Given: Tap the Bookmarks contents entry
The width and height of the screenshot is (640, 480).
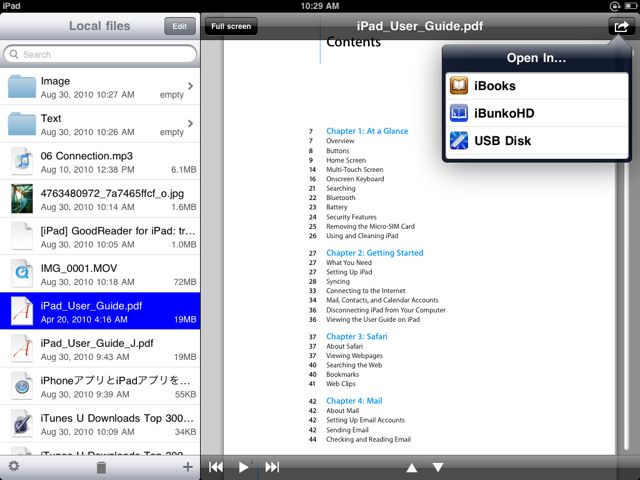Looking at the screenshot, I should pyautogui.click(x=342, y=374).
